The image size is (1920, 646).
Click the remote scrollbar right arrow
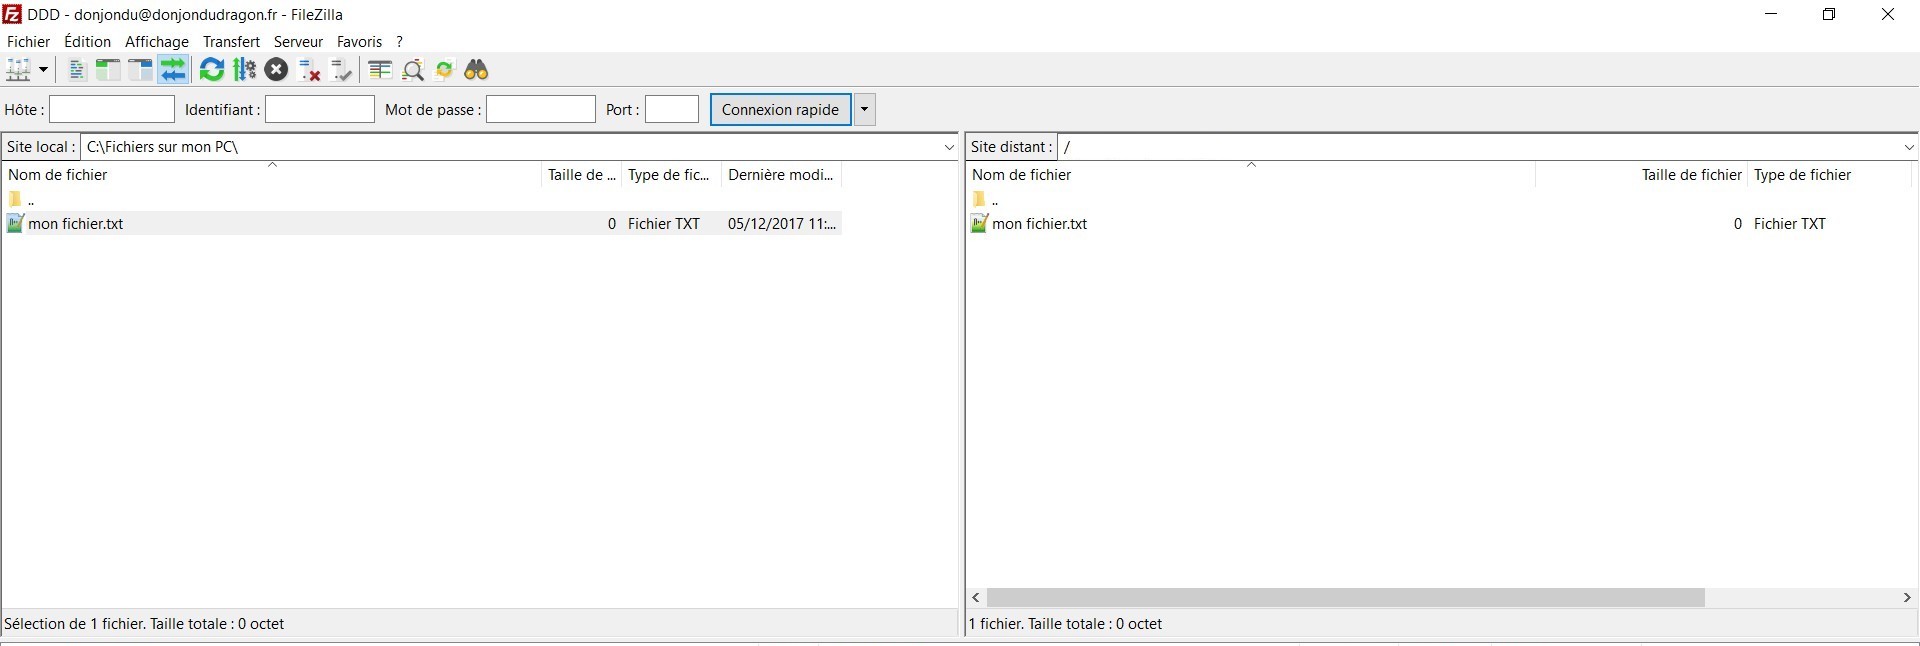tap(1907, 597)
